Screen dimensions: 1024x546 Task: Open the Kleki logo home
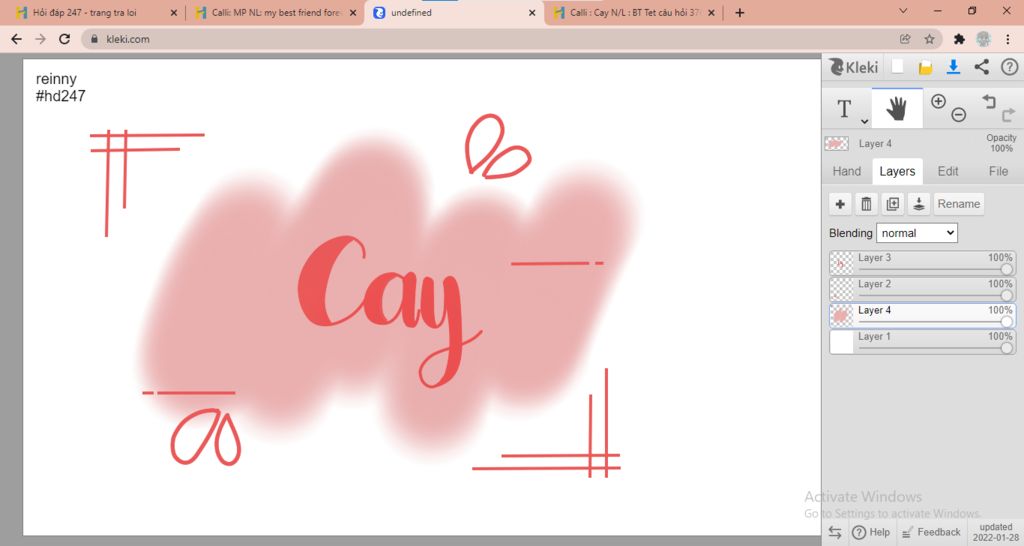[x=854, y=67]
